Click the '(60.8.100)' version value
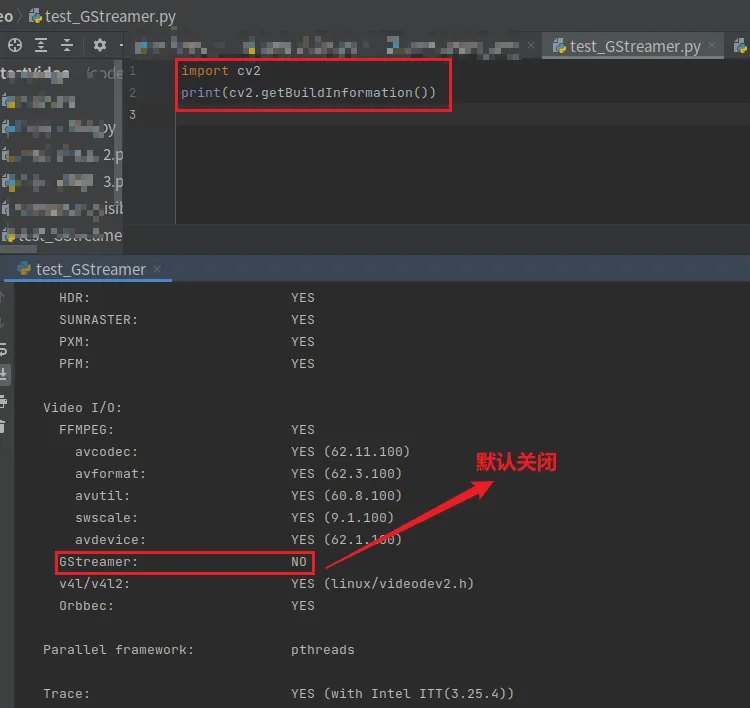This screenshot has height=708, width=750. [x=363, y=496]
